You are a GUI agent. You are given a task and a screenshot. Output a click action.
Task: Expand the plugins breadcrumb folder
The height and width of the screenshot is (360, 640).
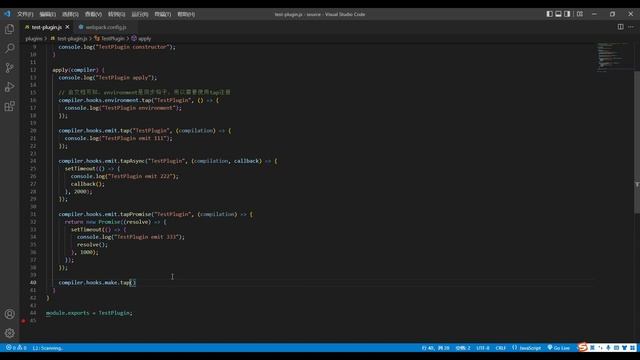click(33, 38)
